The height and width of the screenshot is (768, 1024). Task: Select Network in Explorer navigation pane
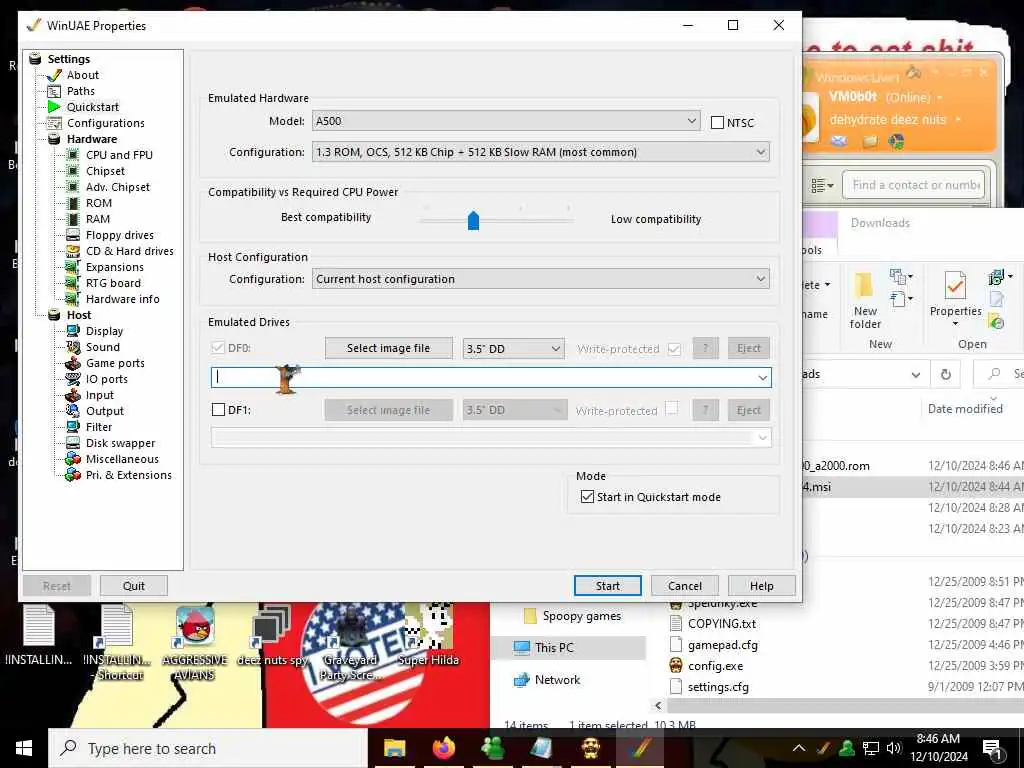[x=557, y=680]
